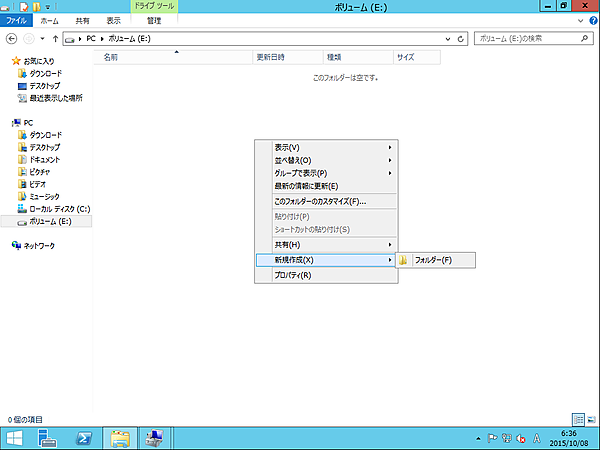Open ドキュメント folder in navigation pane
This screenshot has width=600, height=450.
[x=39, y=160]
